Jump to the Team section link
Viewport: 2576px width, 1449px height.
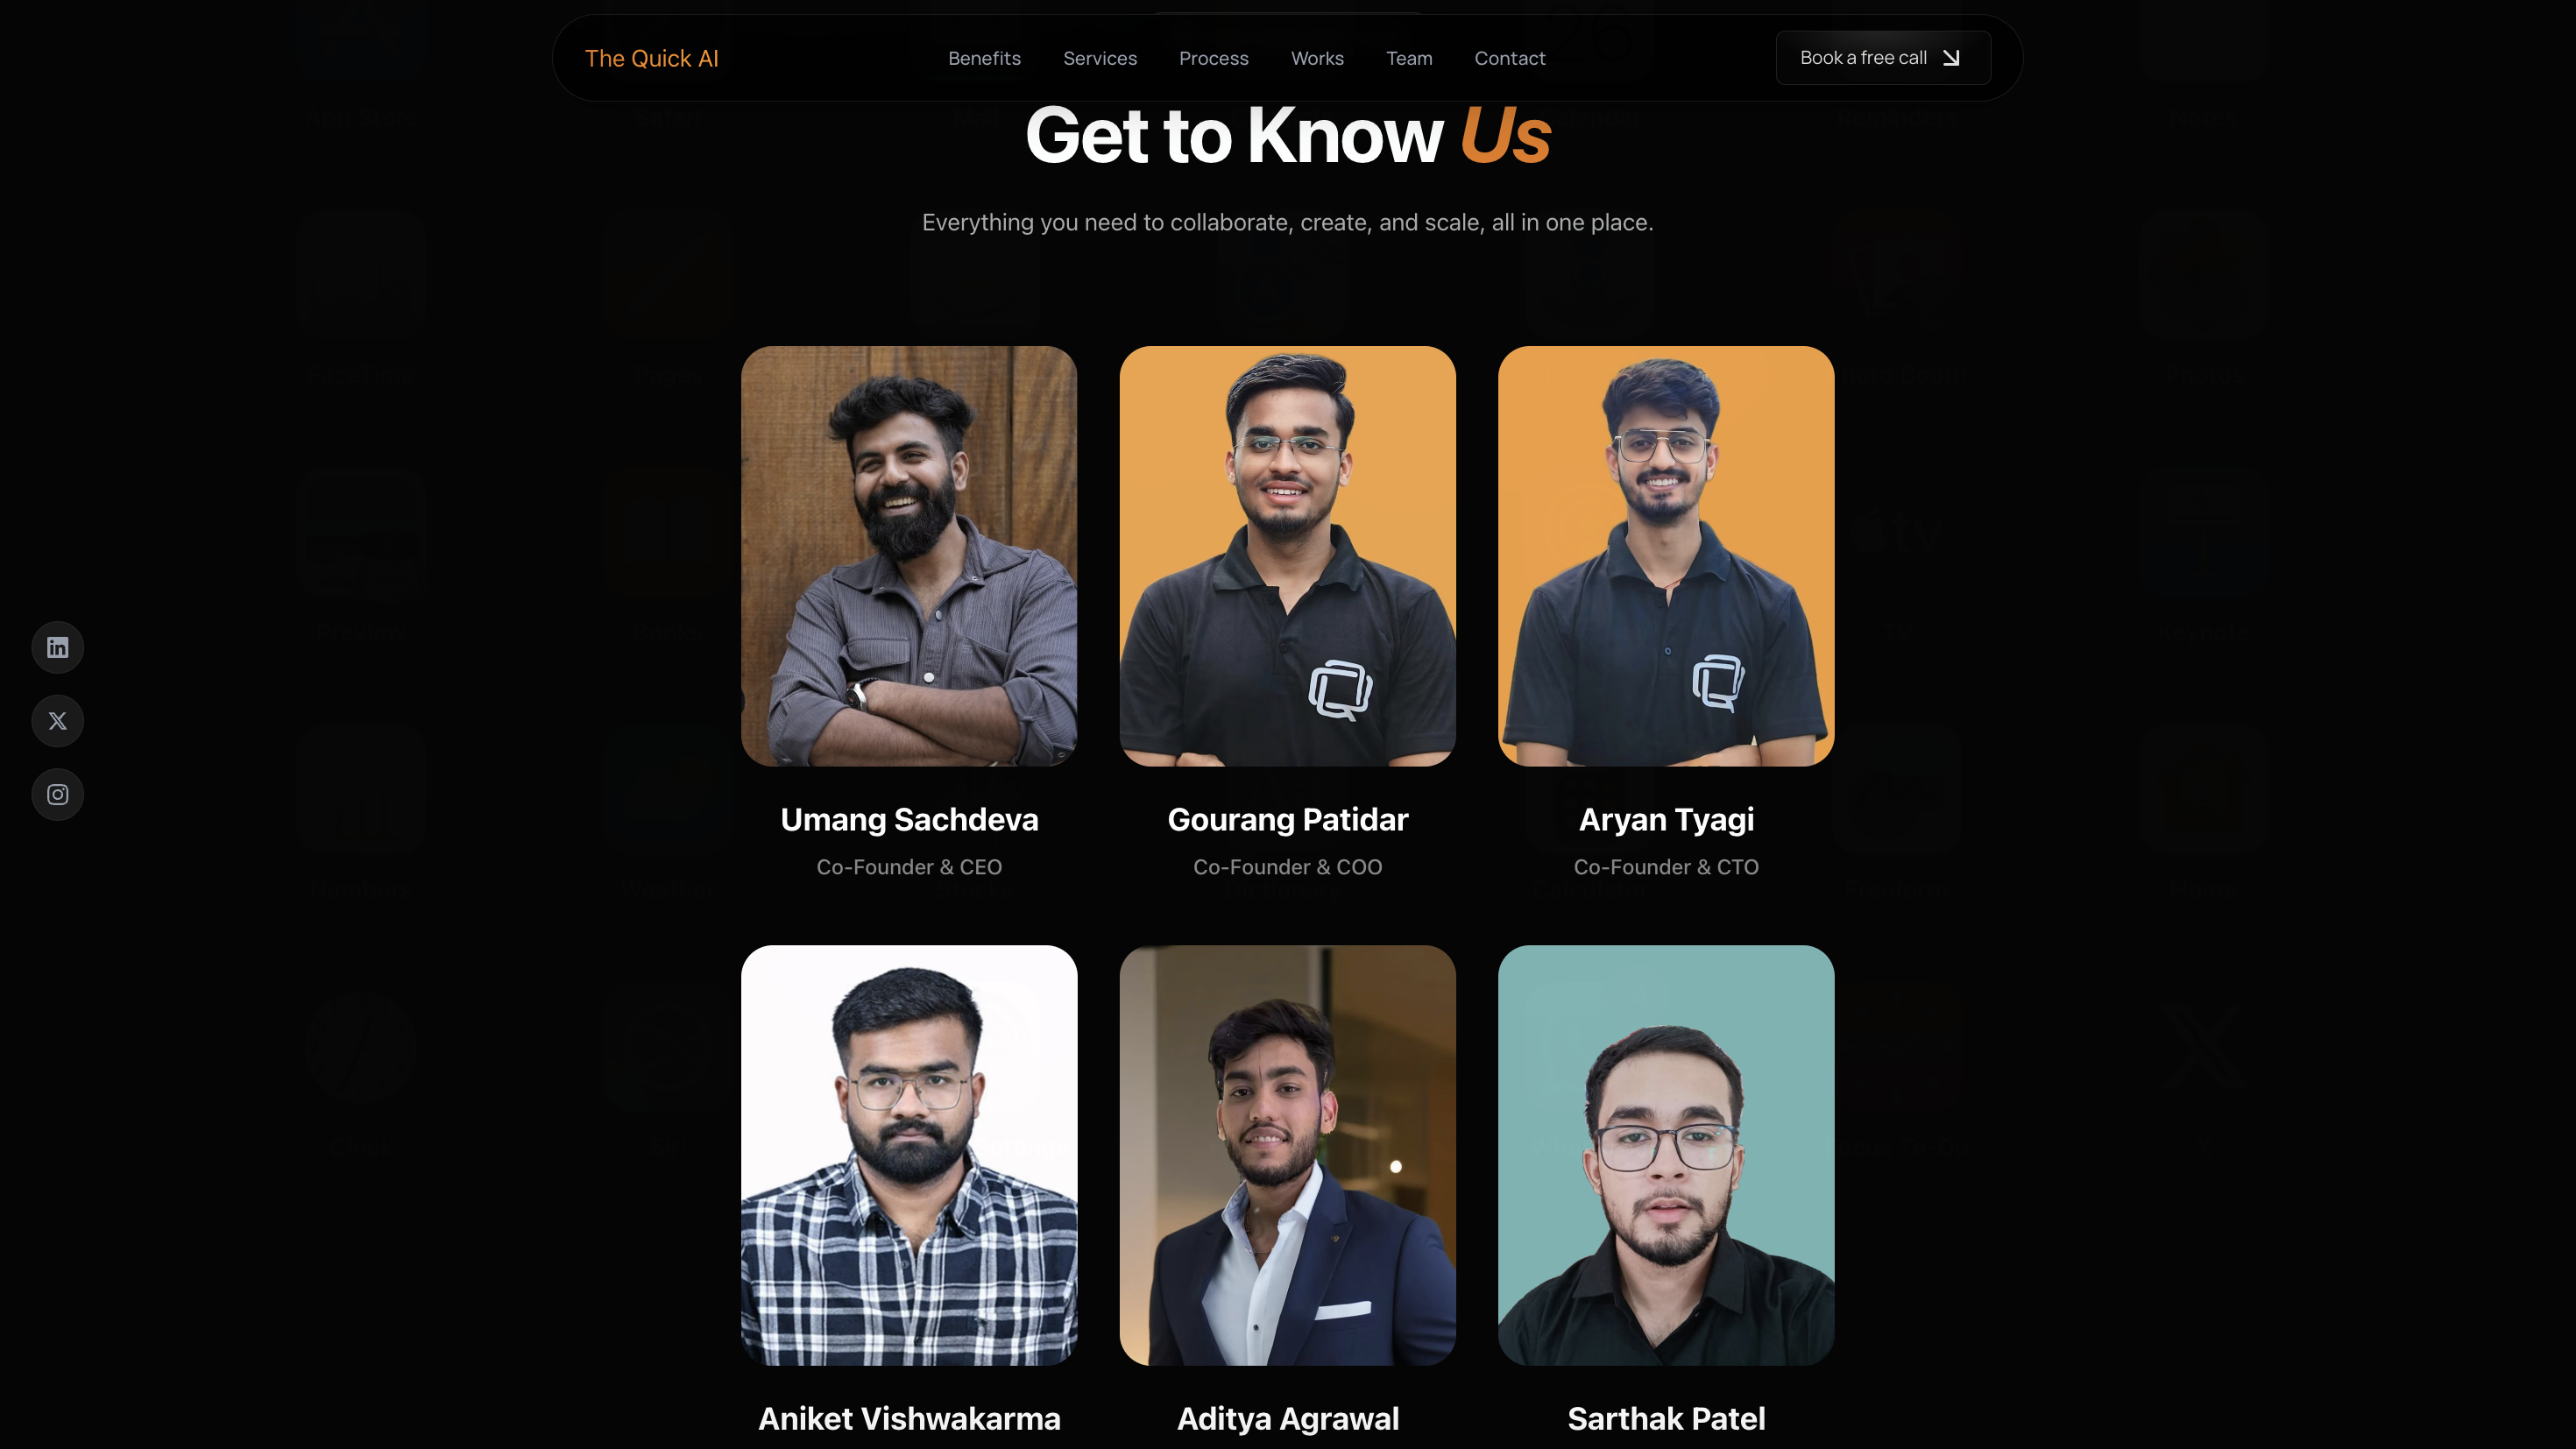tap(1409, 58)
